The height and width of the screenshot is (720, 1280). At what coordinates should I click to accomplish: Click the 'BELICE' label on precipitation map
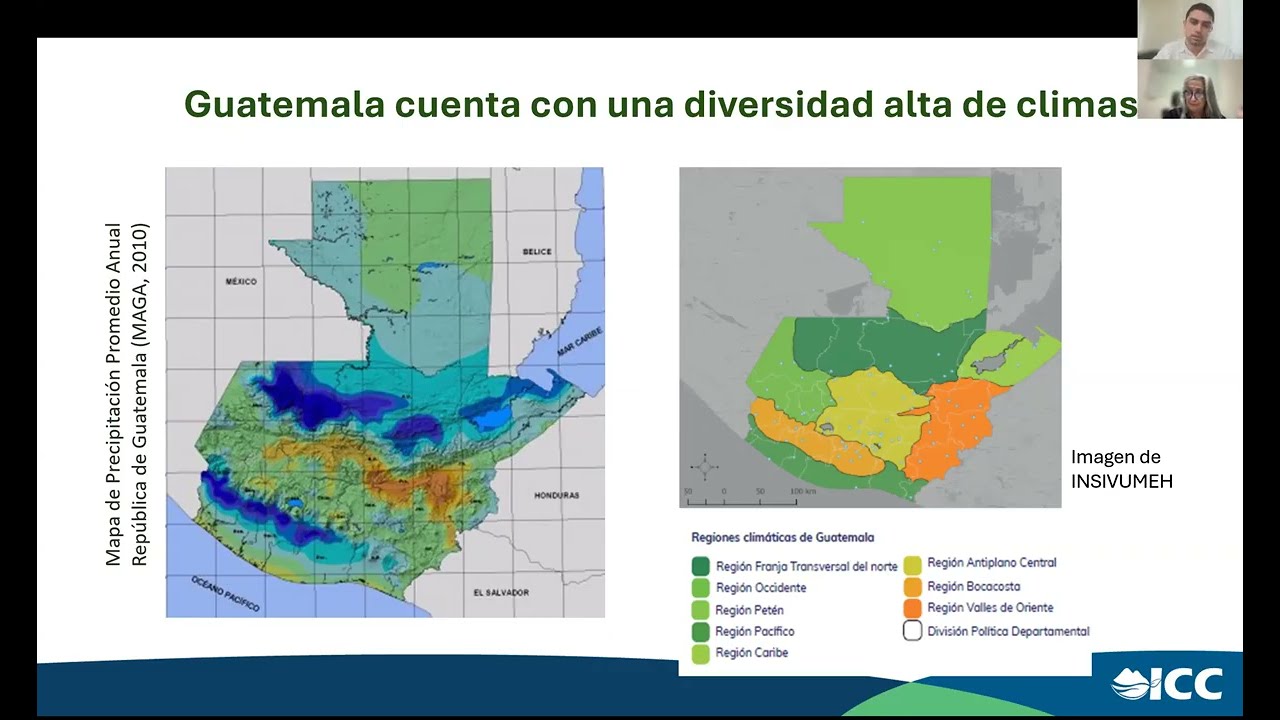point(537,252)
